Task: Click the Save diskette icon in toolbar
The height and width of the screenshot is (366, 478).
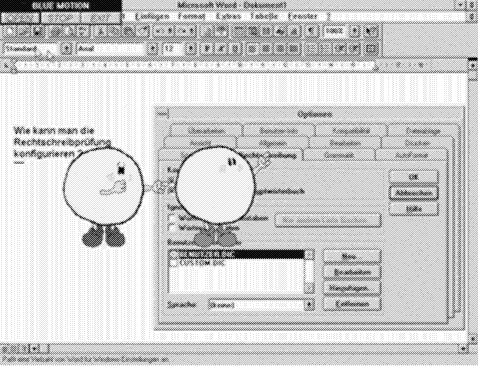Action: coord(38,32)
